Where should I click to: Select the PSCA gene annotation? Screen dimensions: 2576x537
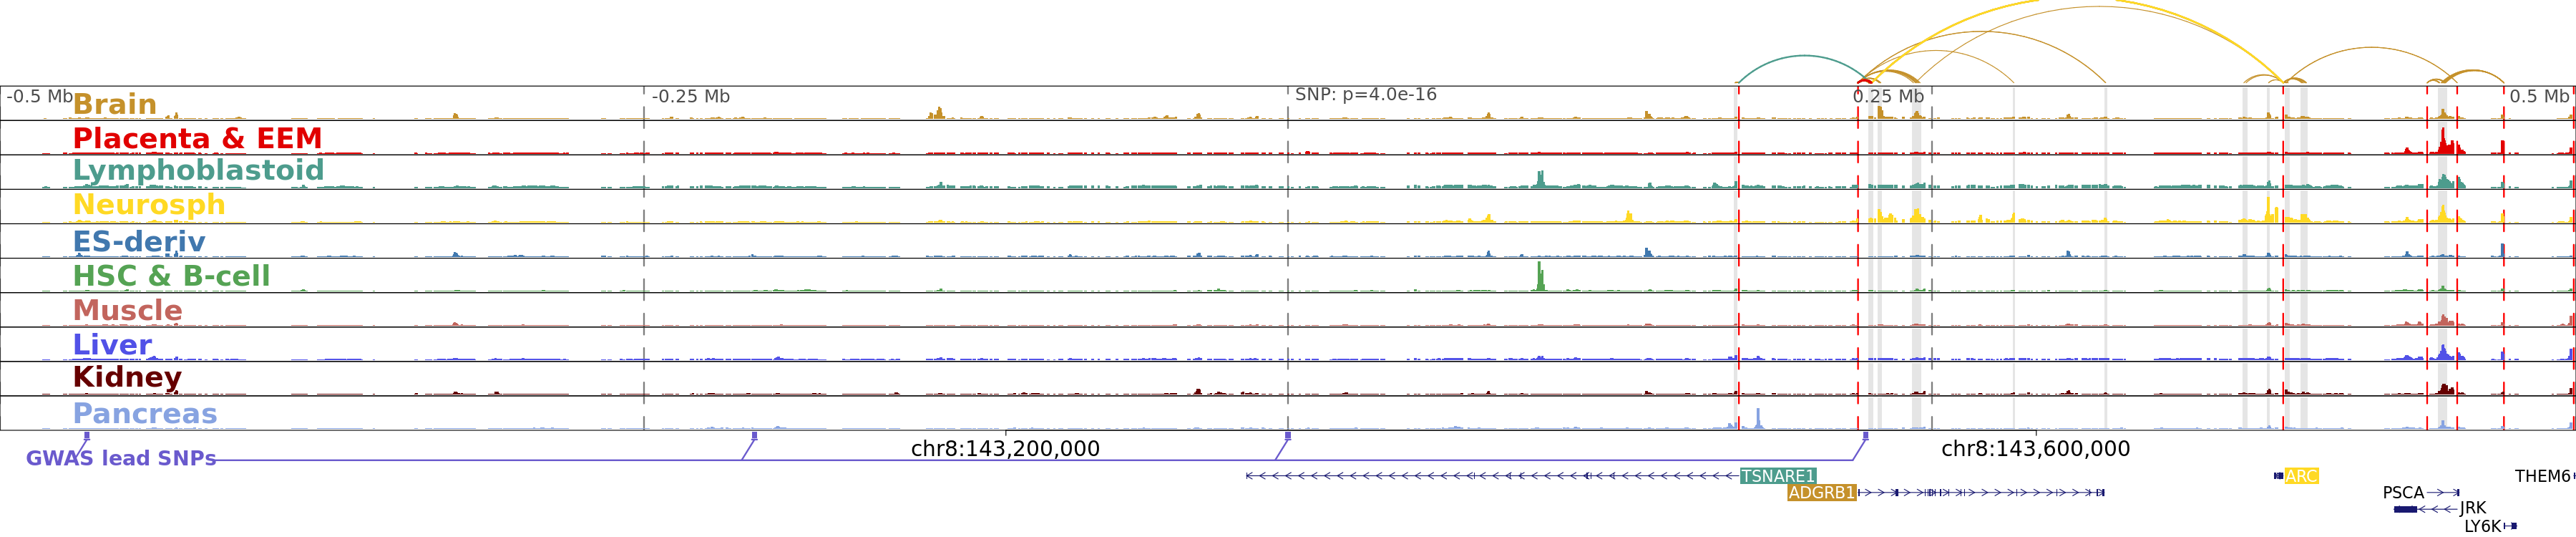coord(2402,493)
